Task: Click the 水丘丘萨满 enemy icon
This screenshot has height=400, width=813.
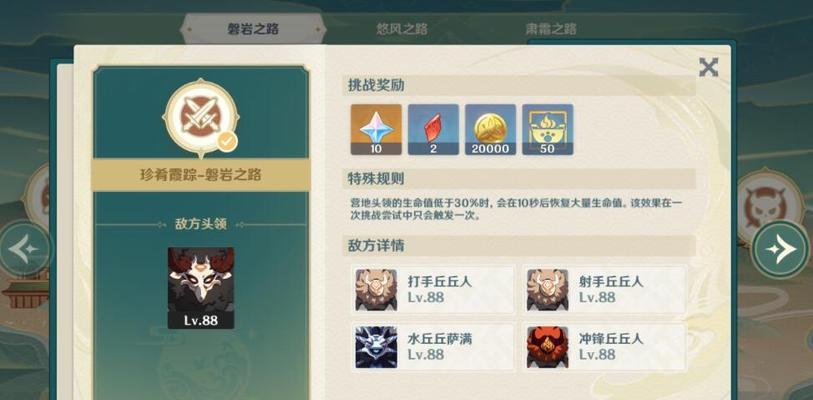Action: click(x=376, y=347)
